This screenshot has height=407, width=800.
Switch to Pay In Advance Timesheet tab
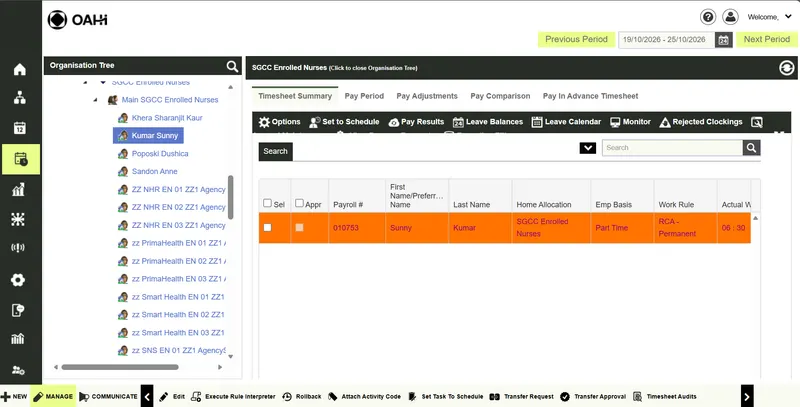[x=590, y=96]
